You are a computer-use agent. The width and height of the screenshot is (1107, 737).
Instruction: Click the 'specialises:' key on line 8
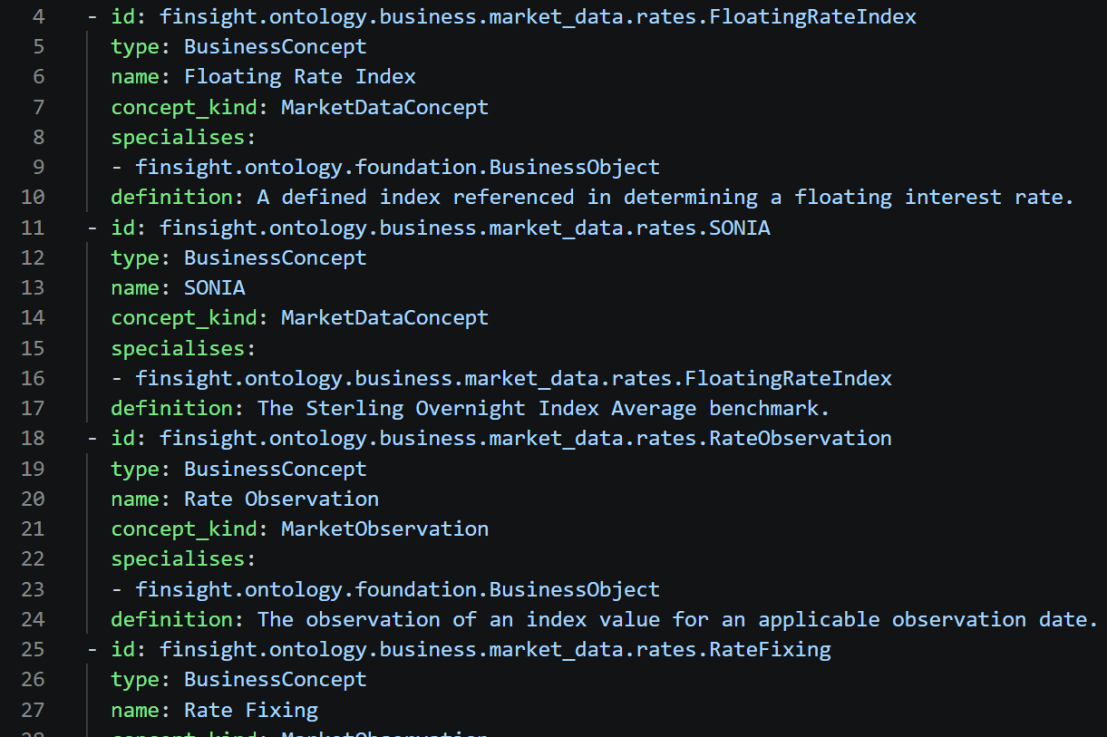click(183, 137)
